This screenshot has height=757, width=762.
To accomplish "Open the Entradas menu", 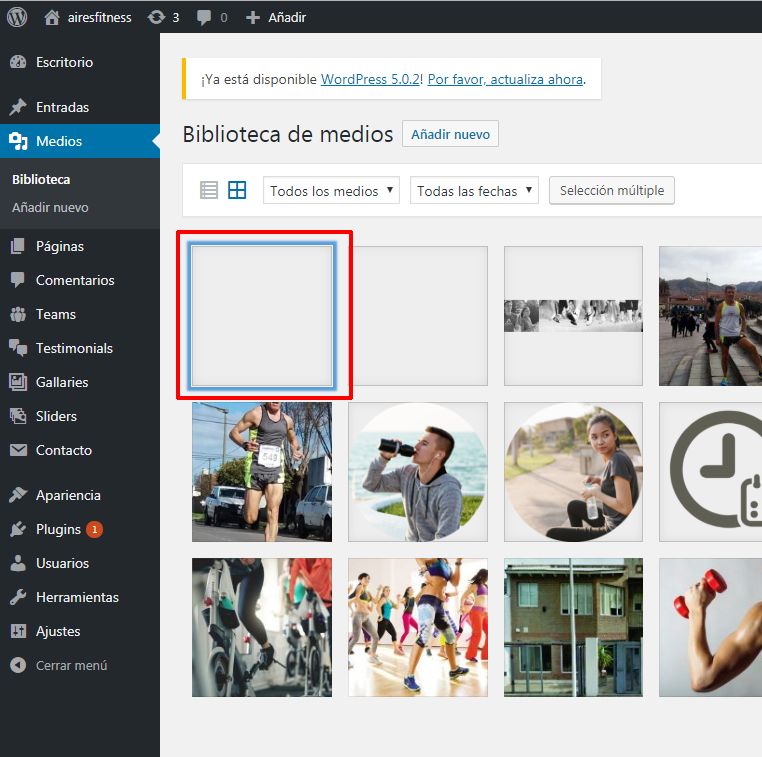I will pos(80,107).
